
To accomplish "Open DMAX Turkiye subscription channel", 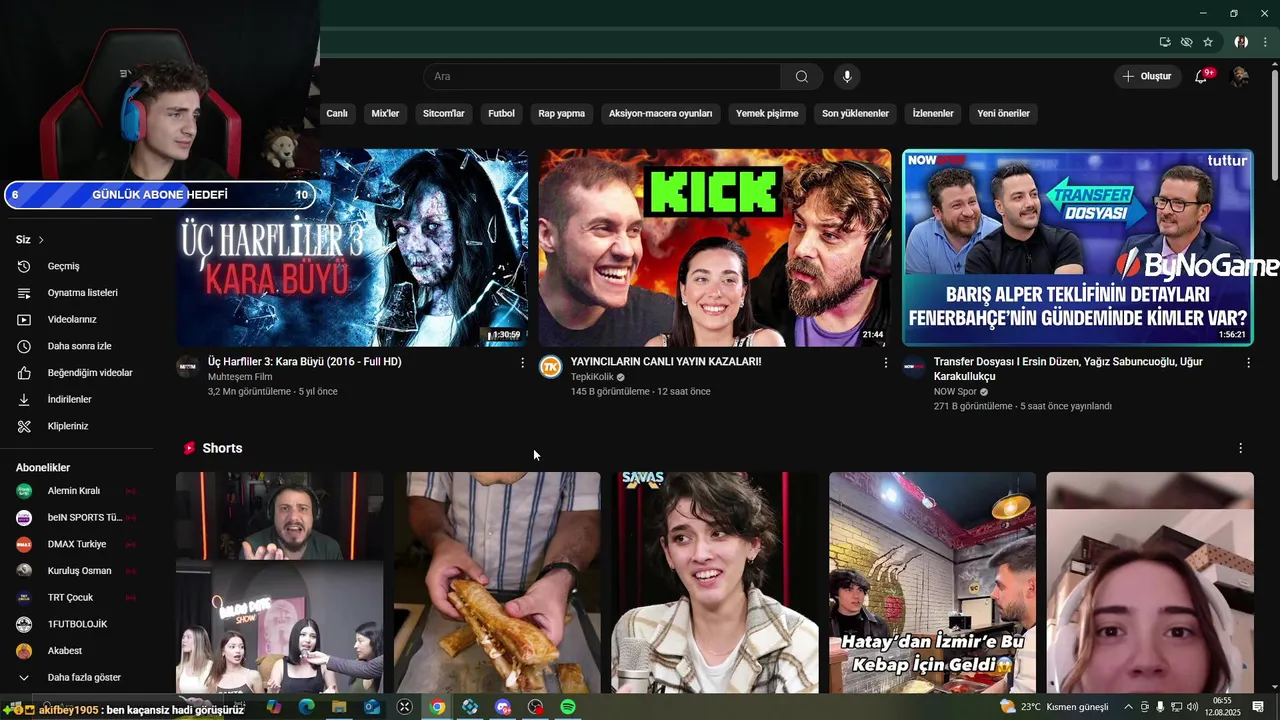I will coord(75,544).
